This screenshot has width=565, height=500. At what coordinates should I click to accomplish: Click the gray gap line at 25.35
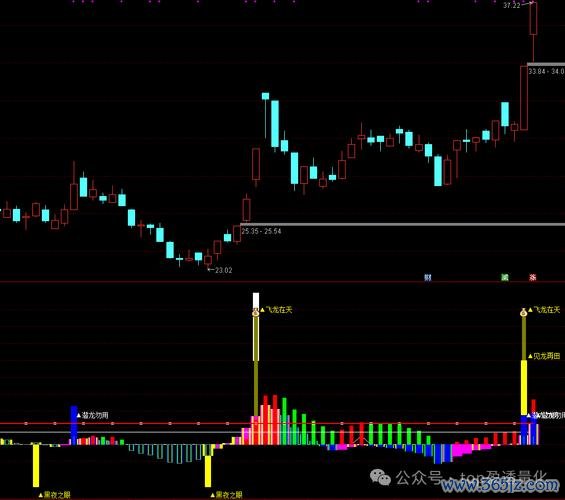click(x=402, y=224)
